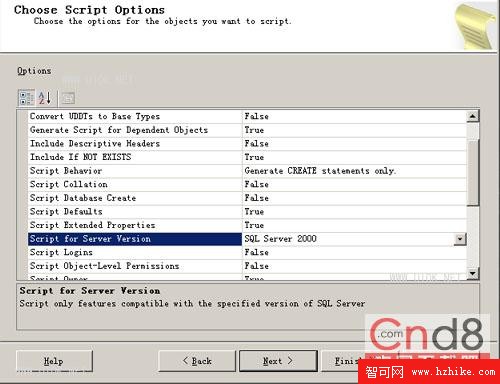The width and height of the screenshot is (500, 384).
Task: Open the Property Pages icon
Action: click(68, 98)
